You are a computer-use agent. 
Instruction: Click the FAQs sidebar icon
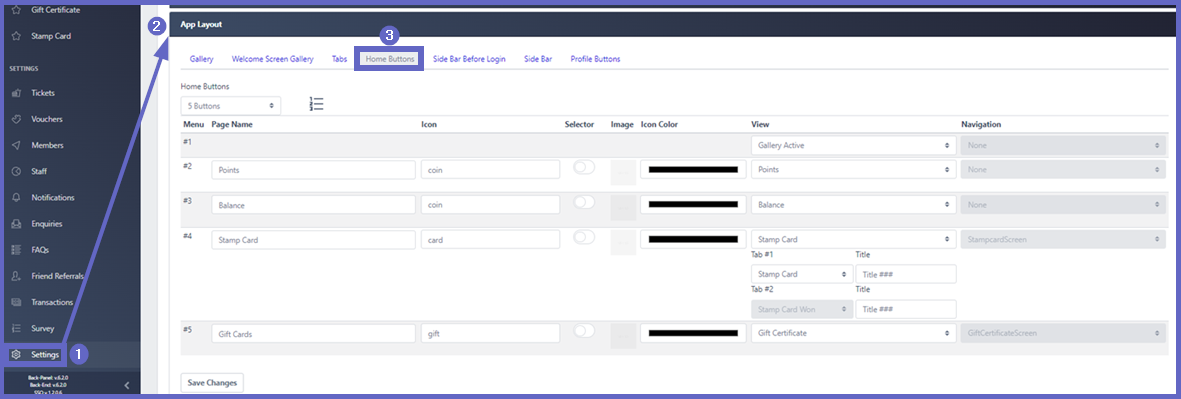tap(17, 250)
